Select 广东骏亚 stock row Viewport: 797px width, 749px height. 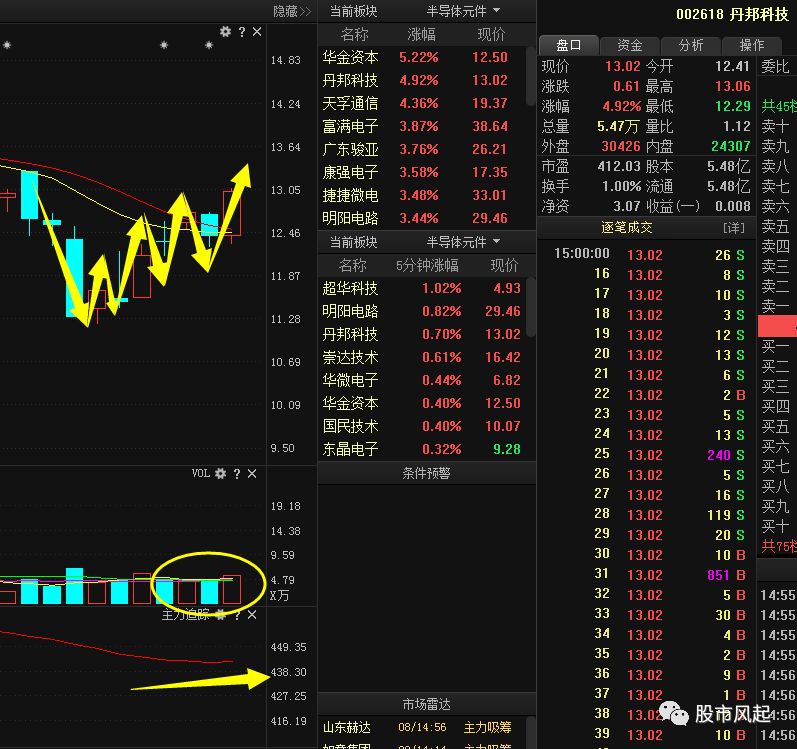tap(422, 149)
